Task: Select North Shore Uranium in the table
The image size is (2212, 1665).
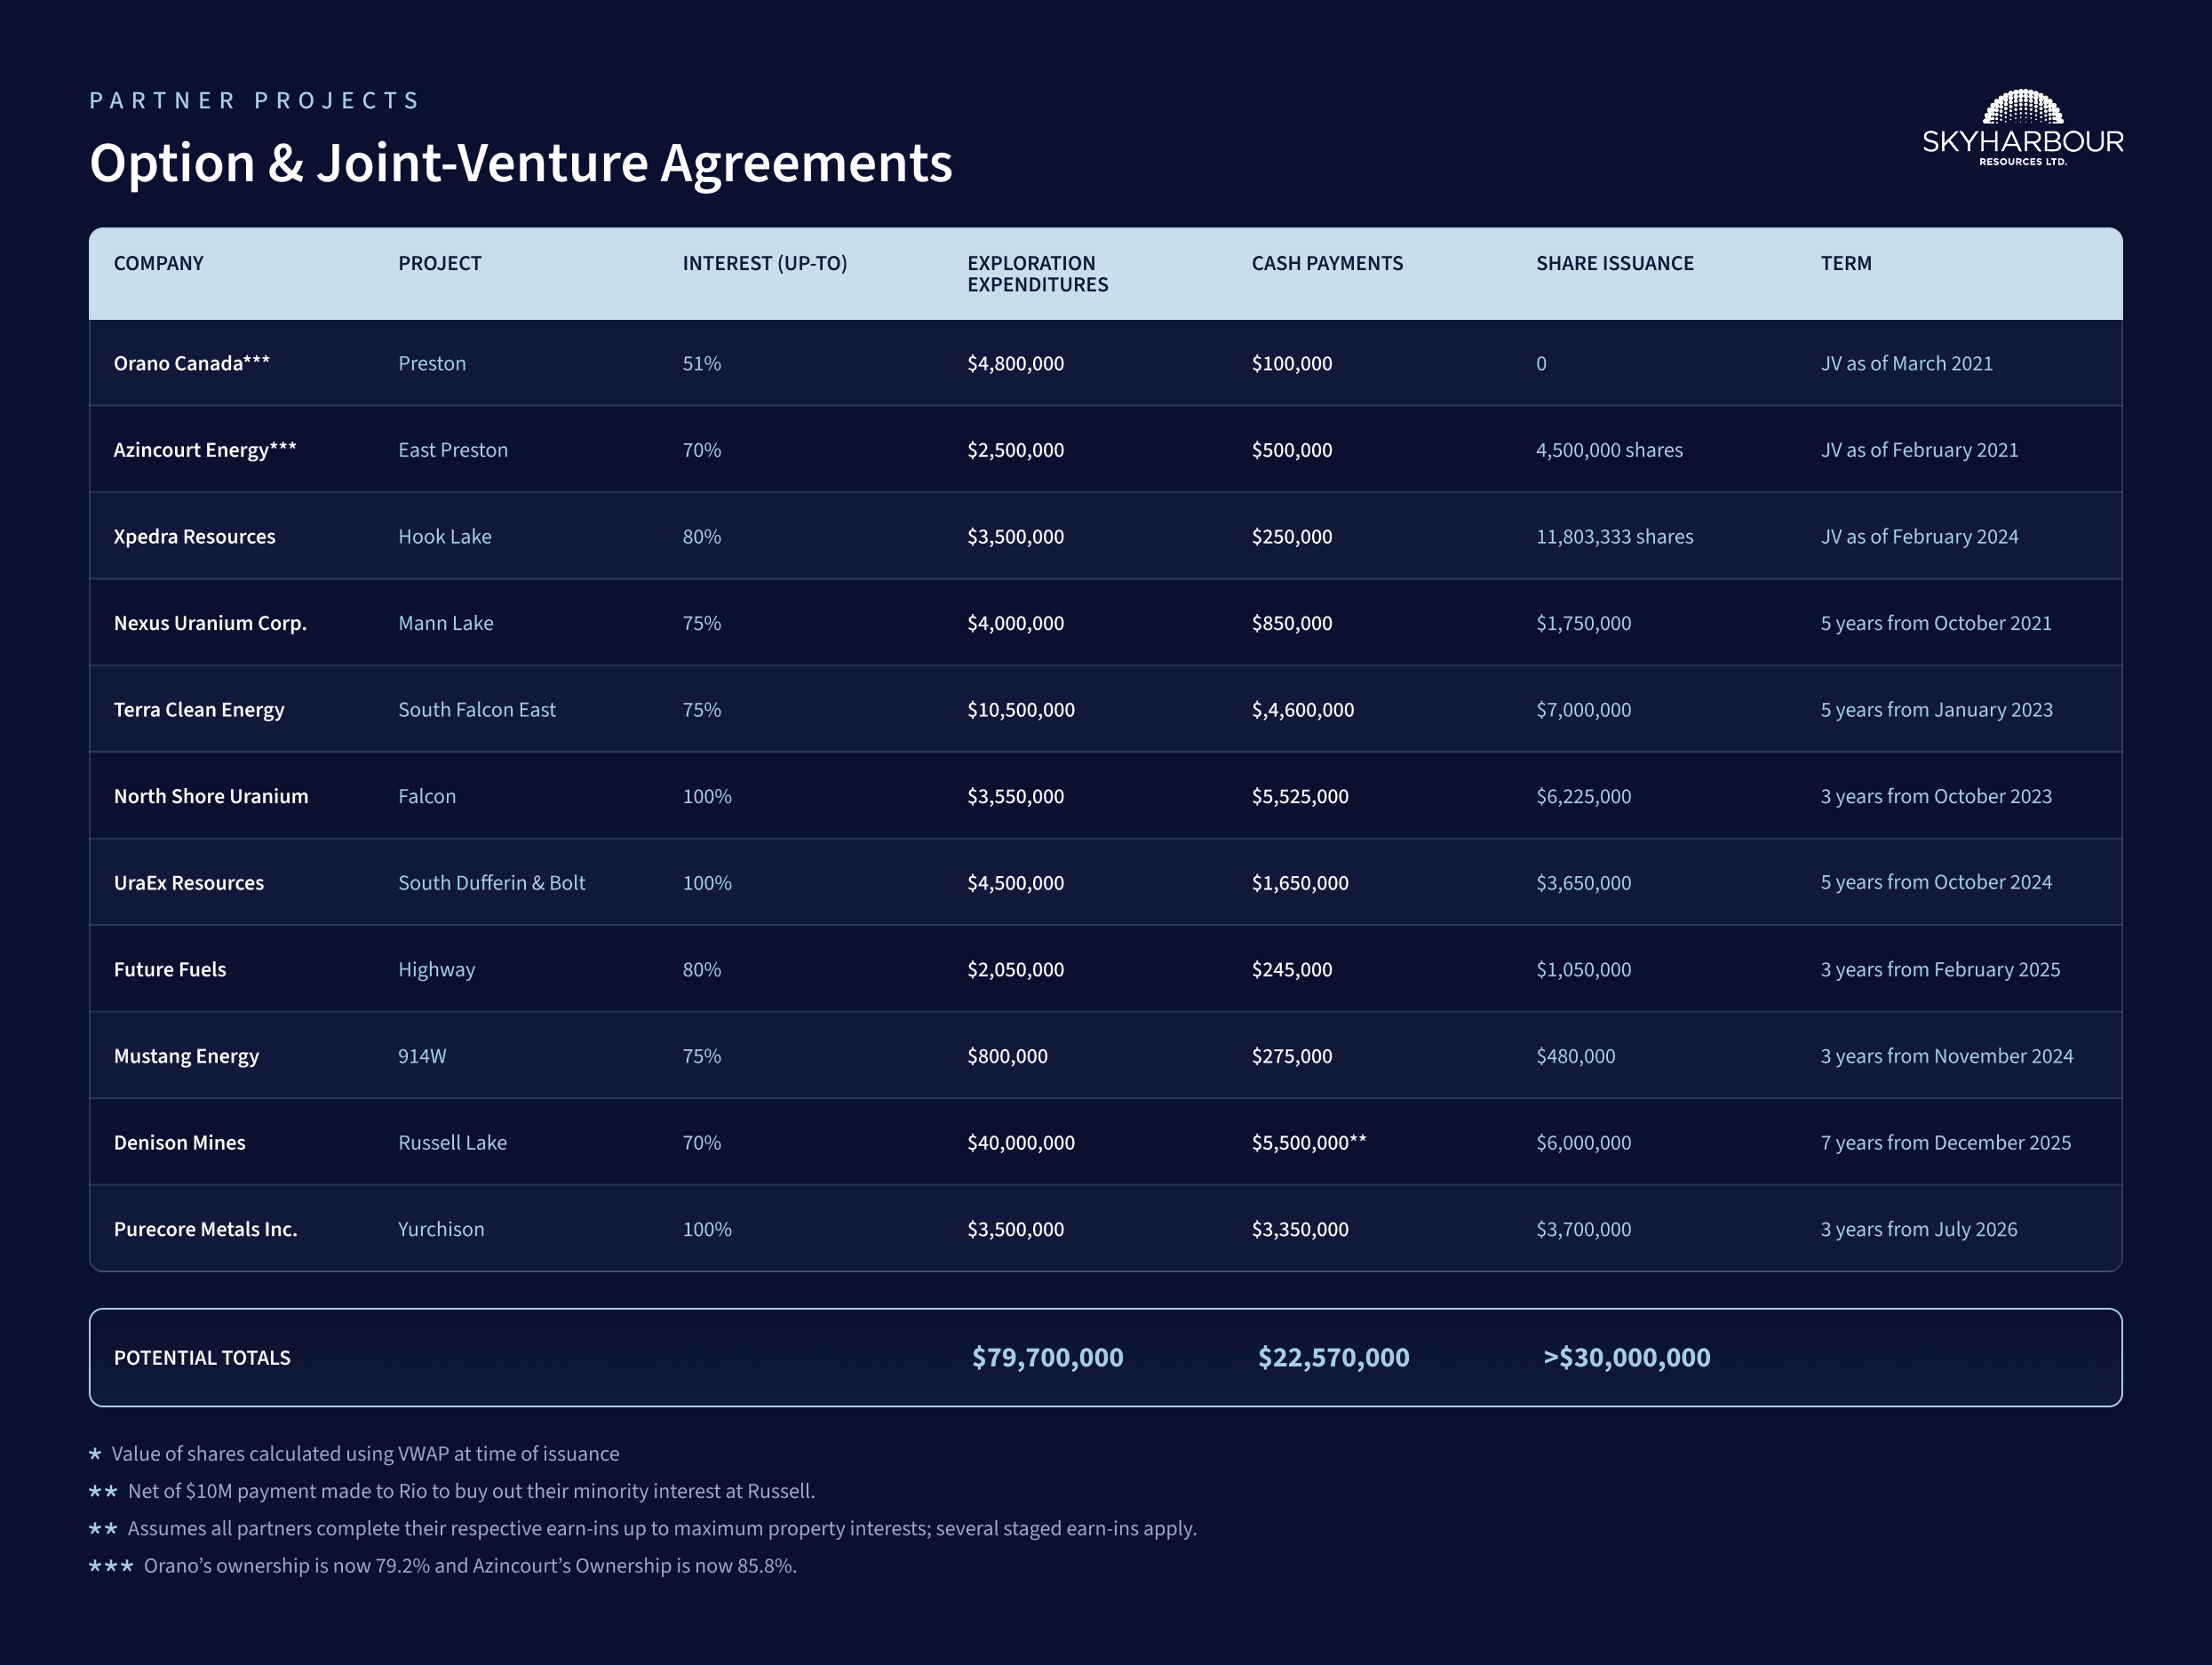Action: pyautogui.click(x=211, y=796)
